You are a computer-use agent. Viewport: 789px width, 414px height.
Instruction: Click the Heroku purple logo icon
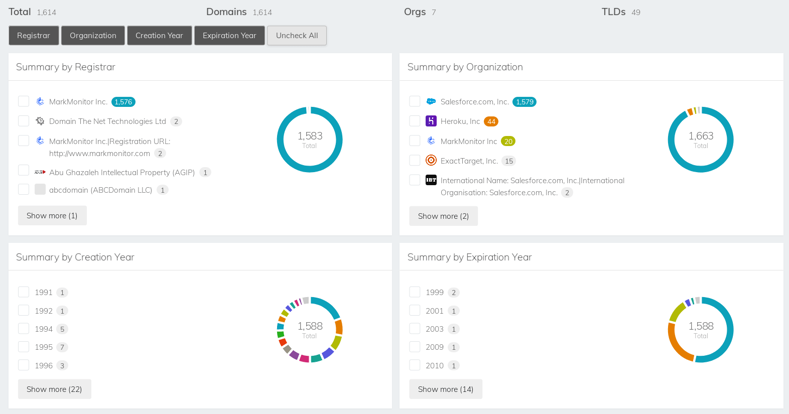pyautogui.click(x=431, y=121)
